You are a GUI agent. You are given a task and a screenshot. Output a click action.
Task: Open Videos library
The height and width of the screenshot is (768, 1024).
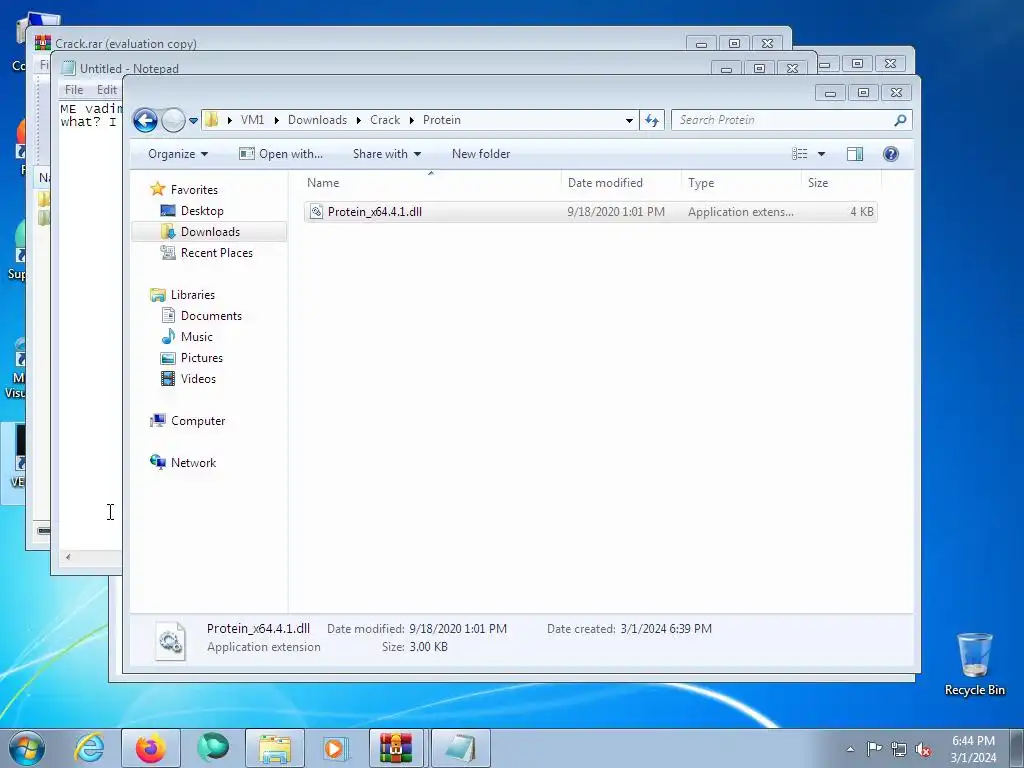198,379
